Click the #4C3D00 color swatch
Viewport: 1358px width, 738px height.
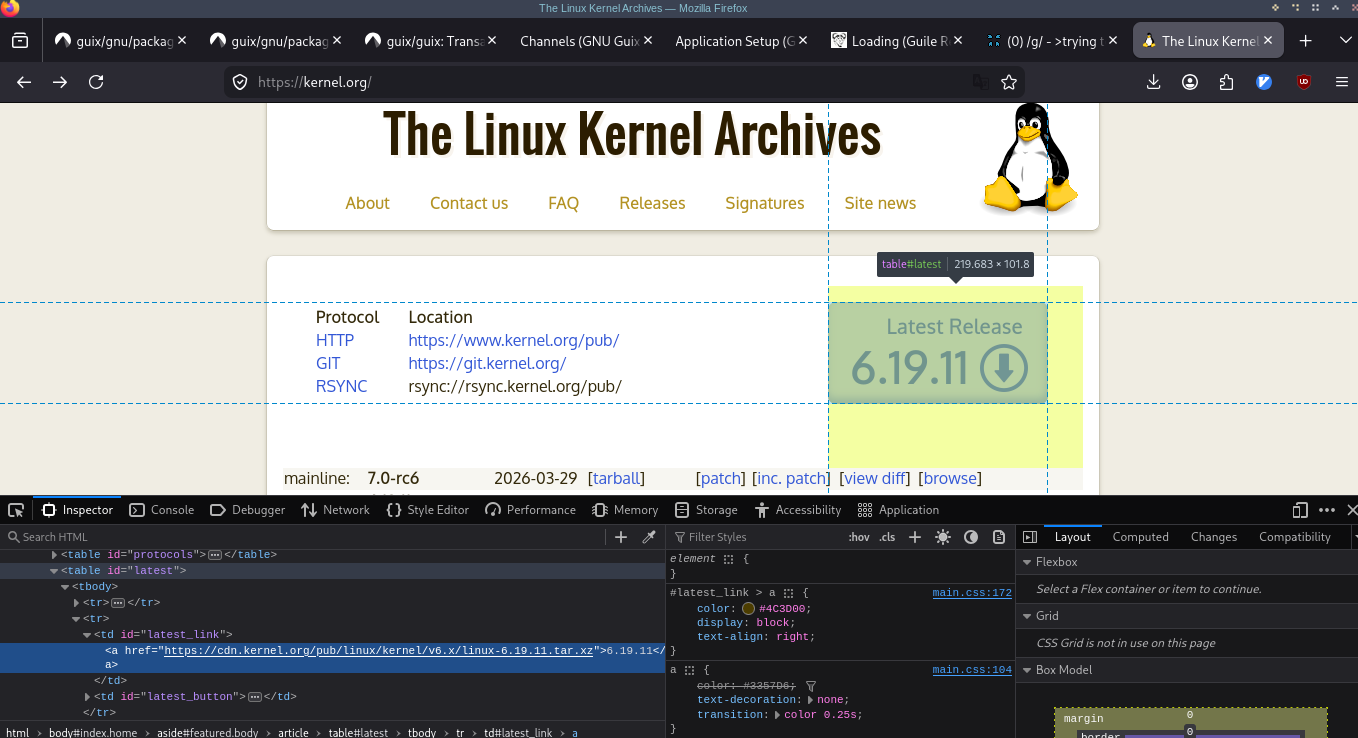(748, 608)
